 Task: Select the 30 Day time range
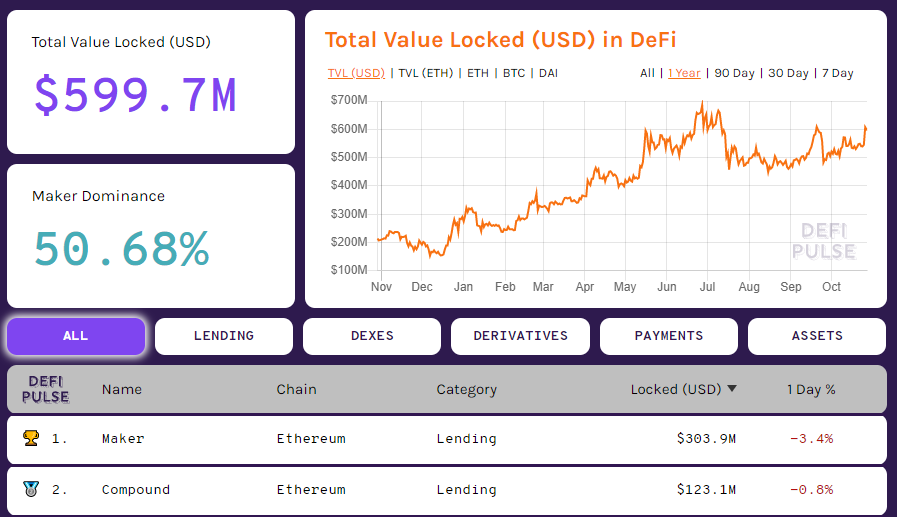[x=788, y=73]
